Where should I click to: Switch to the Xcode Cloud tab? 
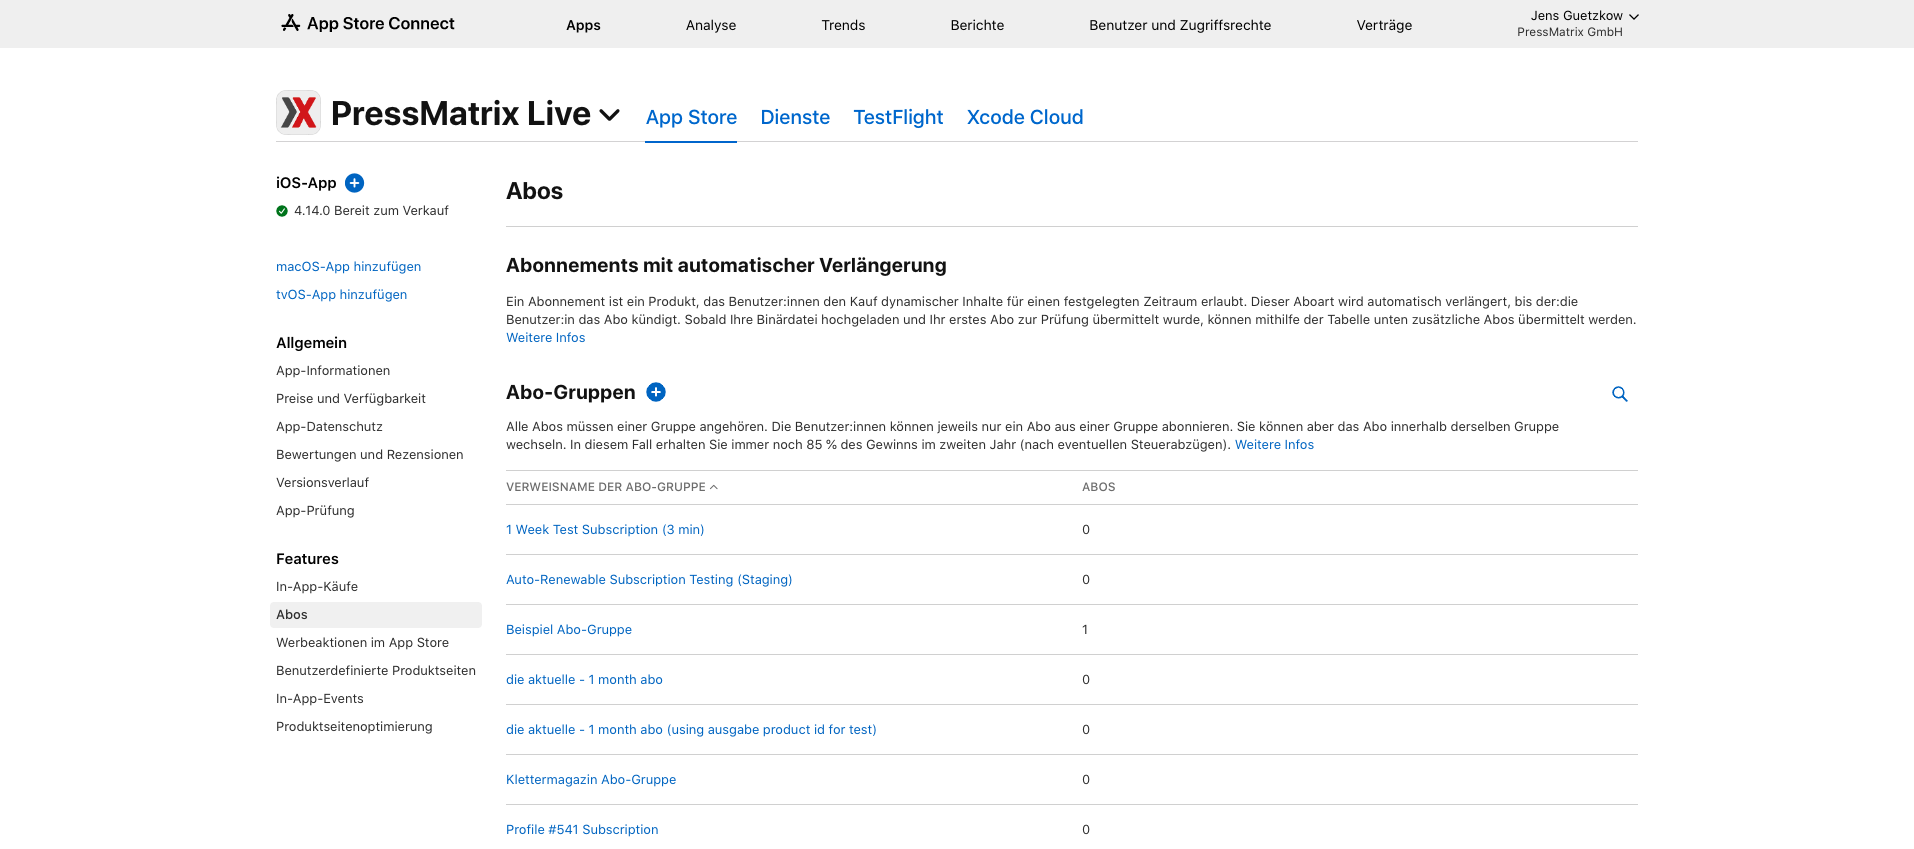point(1025,117)
